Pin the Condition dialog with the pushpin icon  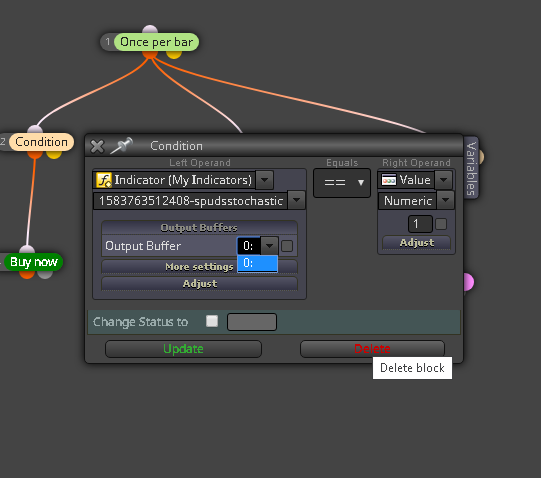(x=121, y=145)
